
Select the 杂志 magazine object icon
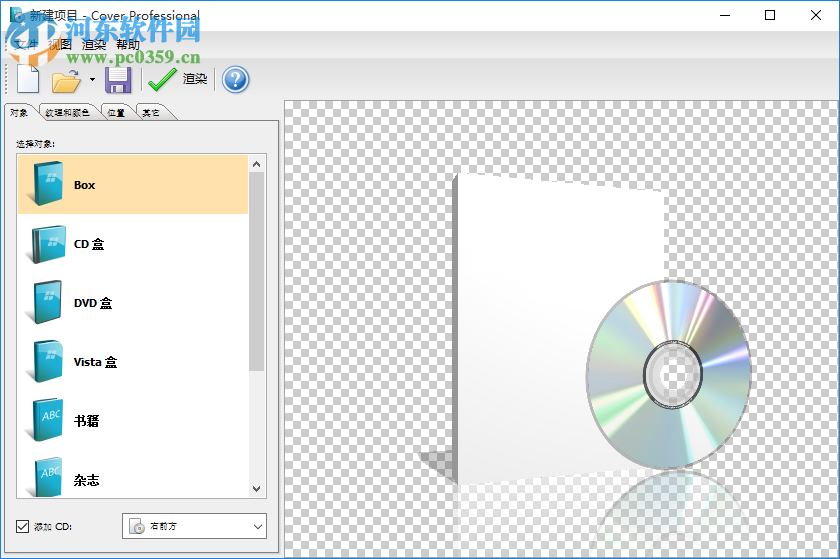click(x=46, y=478)
